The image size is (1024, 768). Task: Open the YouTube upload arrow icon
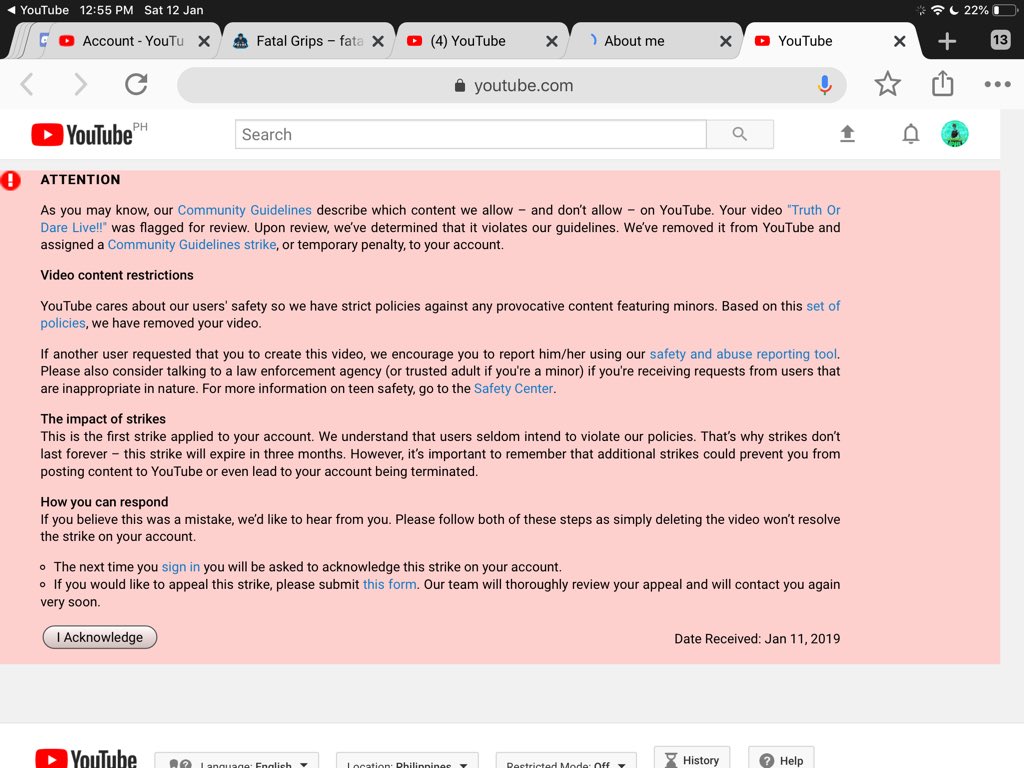847,134
